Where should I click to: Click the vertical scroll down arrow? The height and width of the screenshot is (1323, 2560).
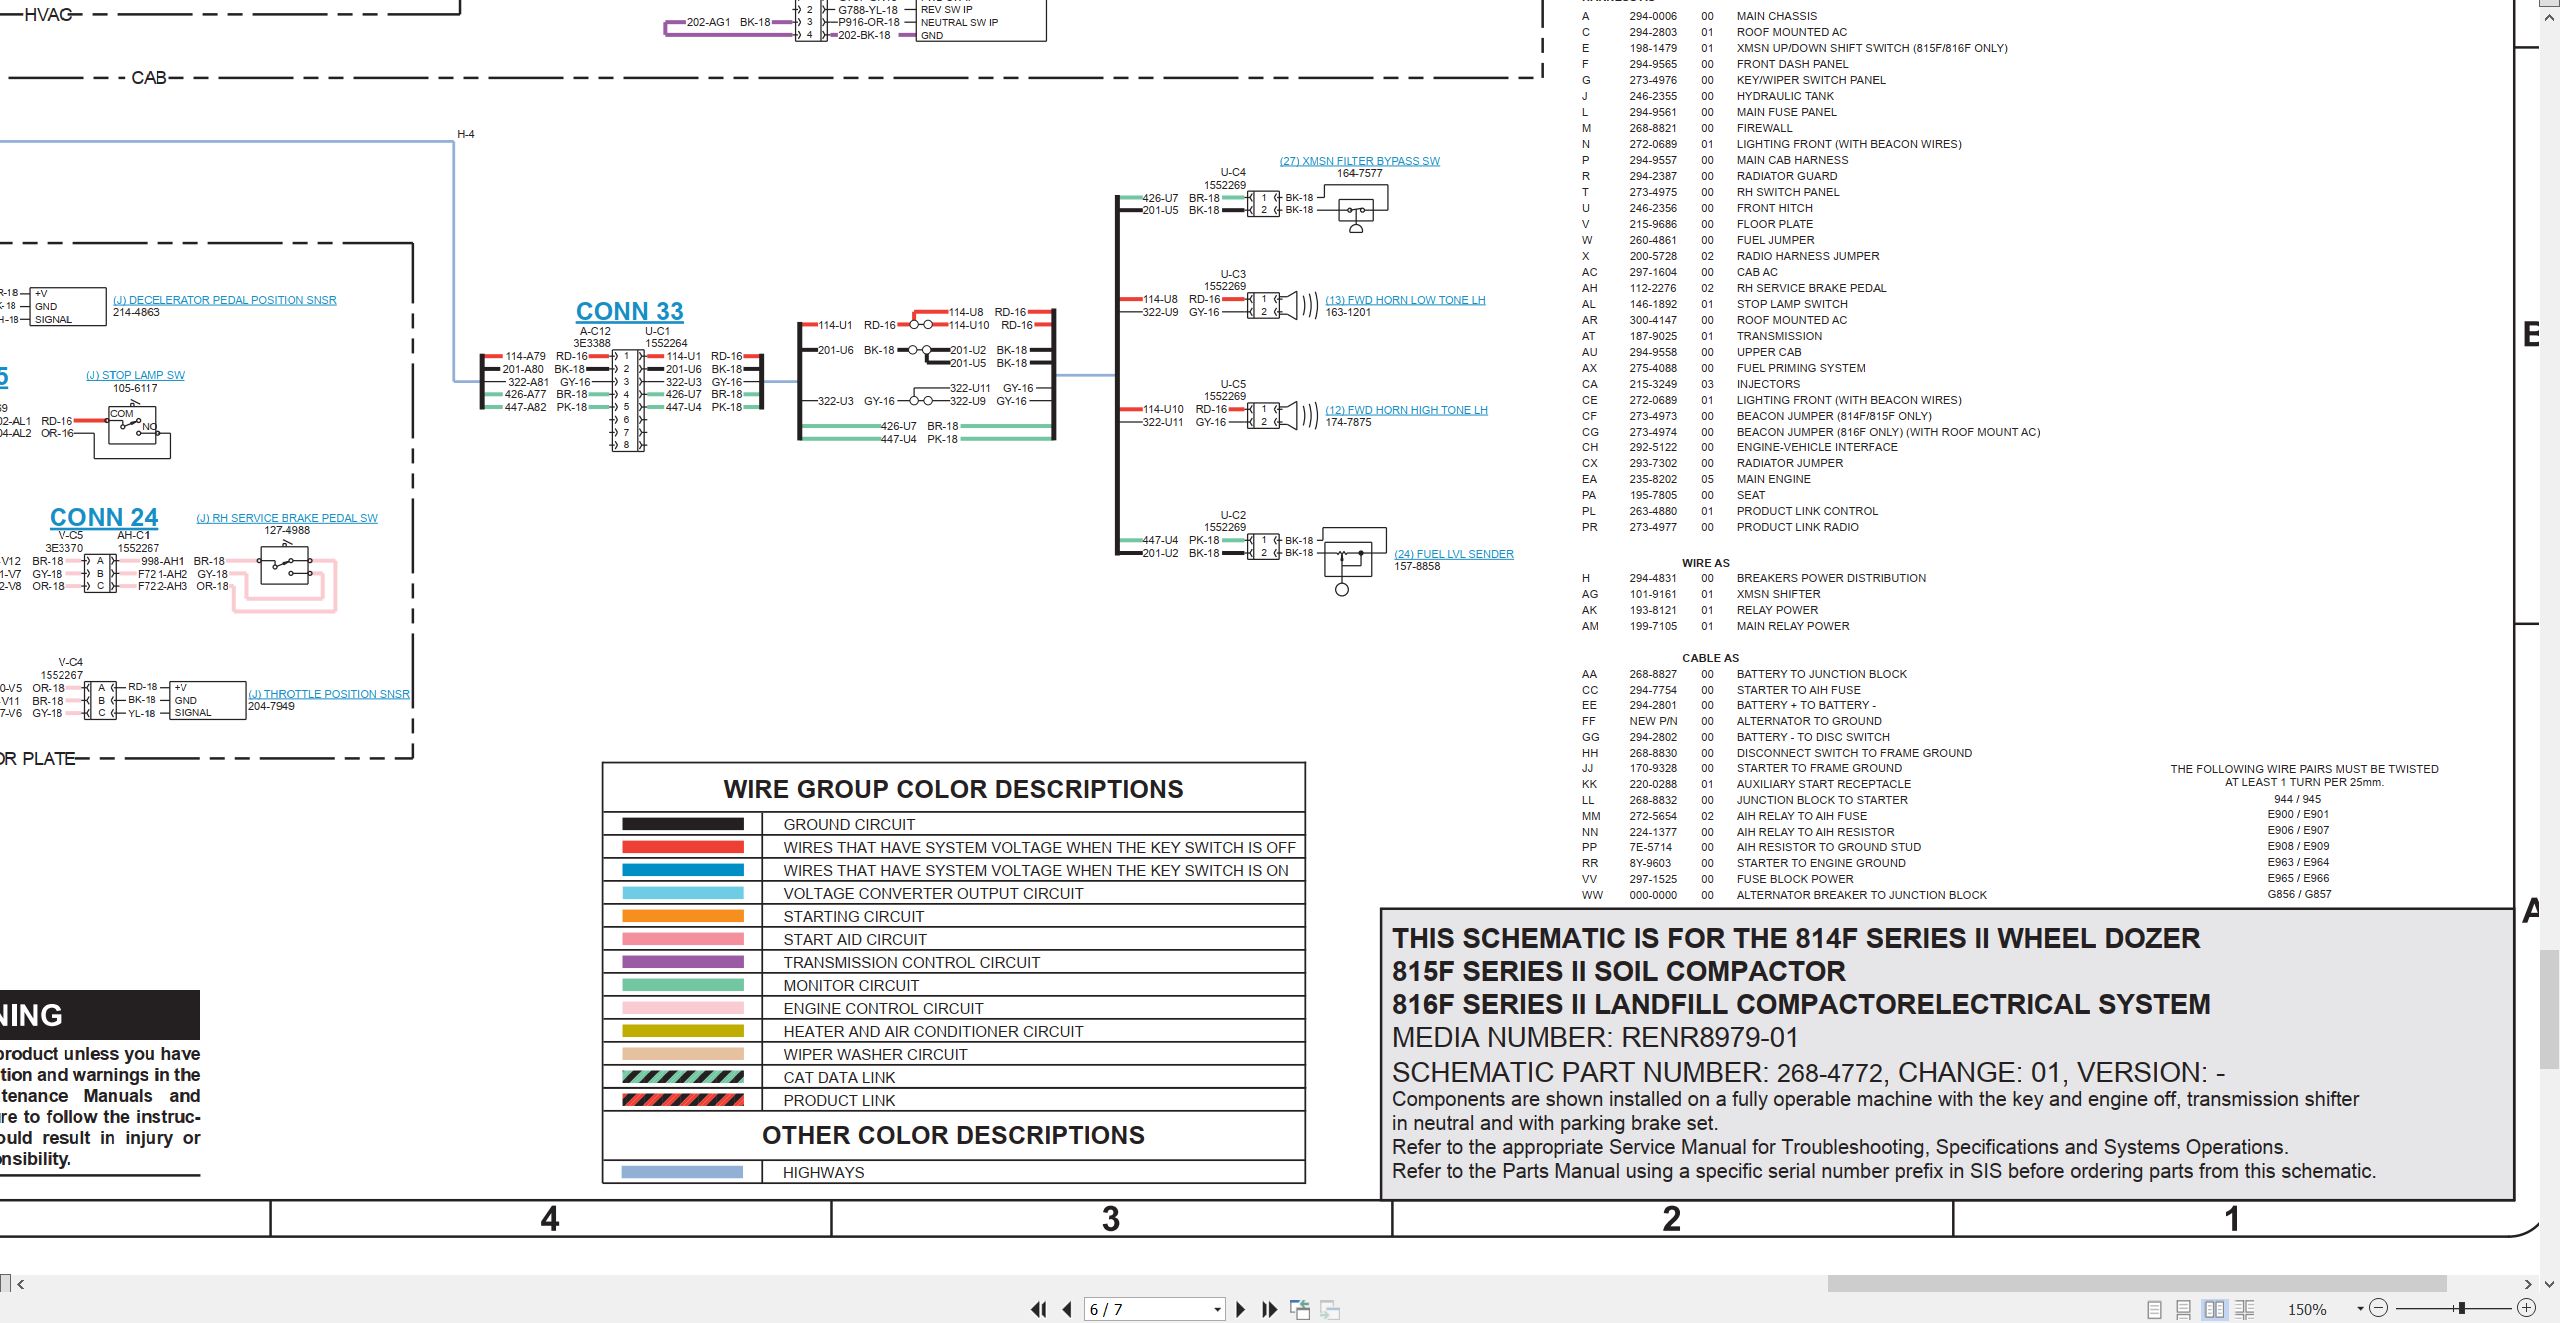click(x=2549, y=1284)
